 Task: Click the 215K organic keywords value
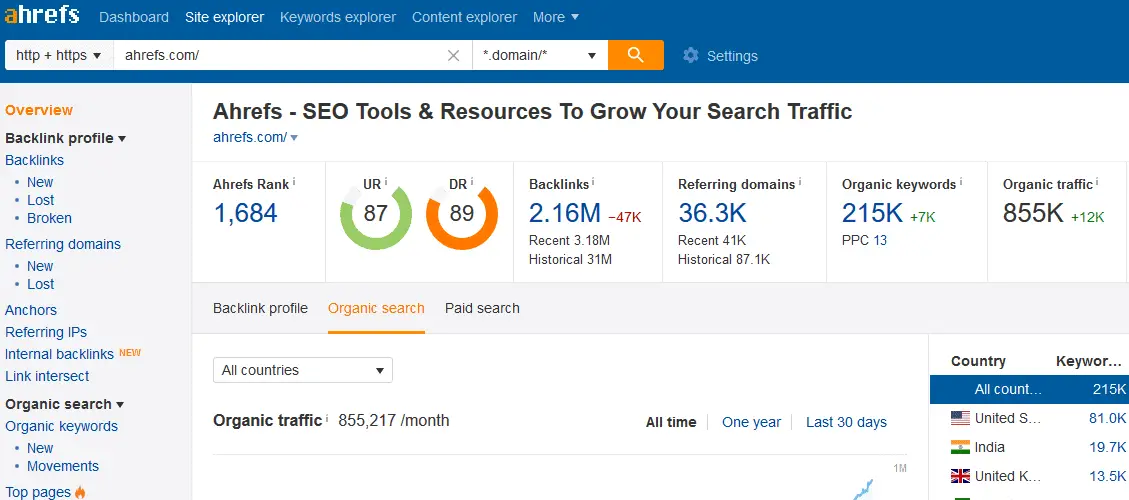click(873, 213)
